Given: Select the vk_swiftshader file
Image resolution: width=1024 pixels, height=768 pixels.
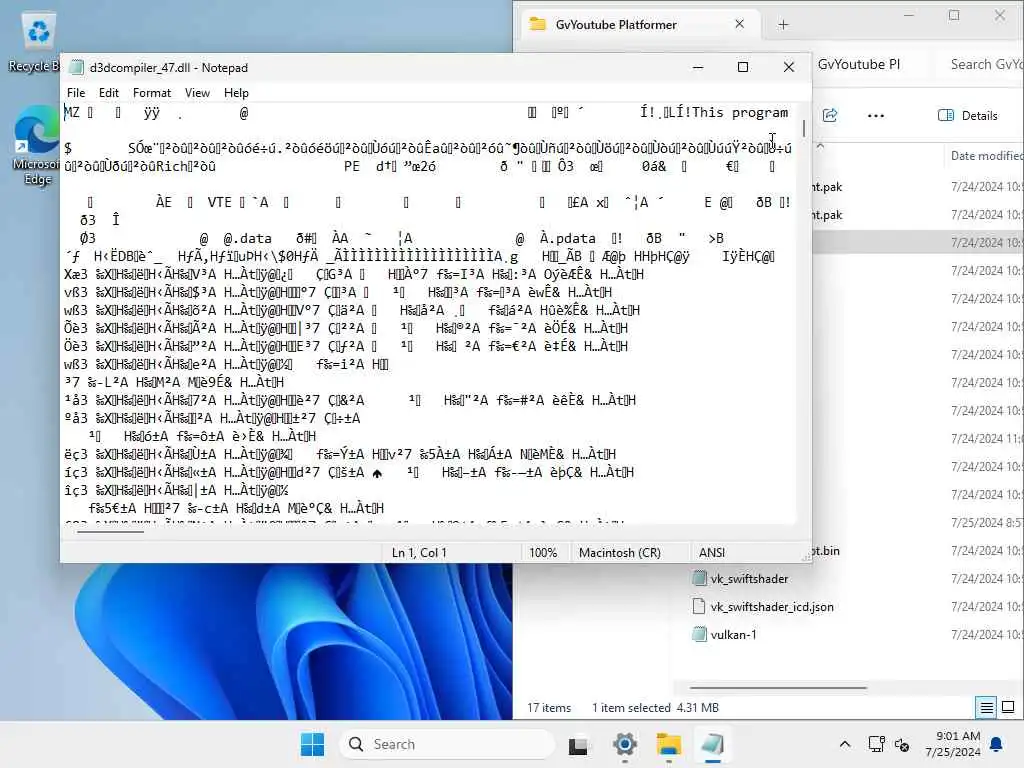Looking at the screenshot, I should (749, 579).
